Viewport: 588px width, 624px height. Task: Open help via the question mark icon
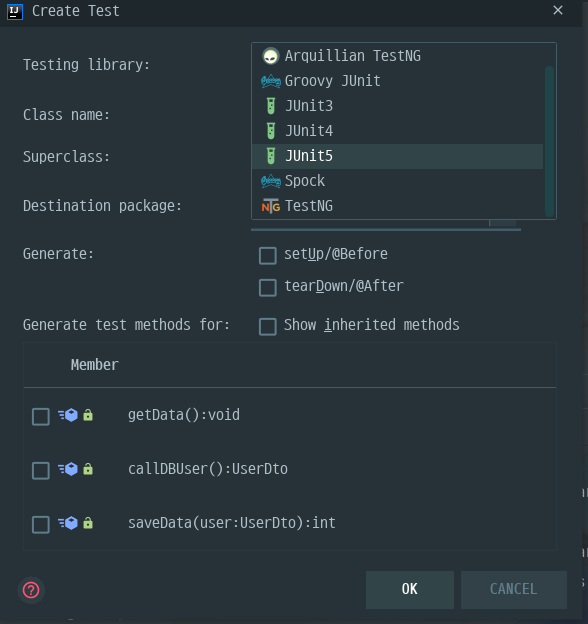tap(31, 590)
